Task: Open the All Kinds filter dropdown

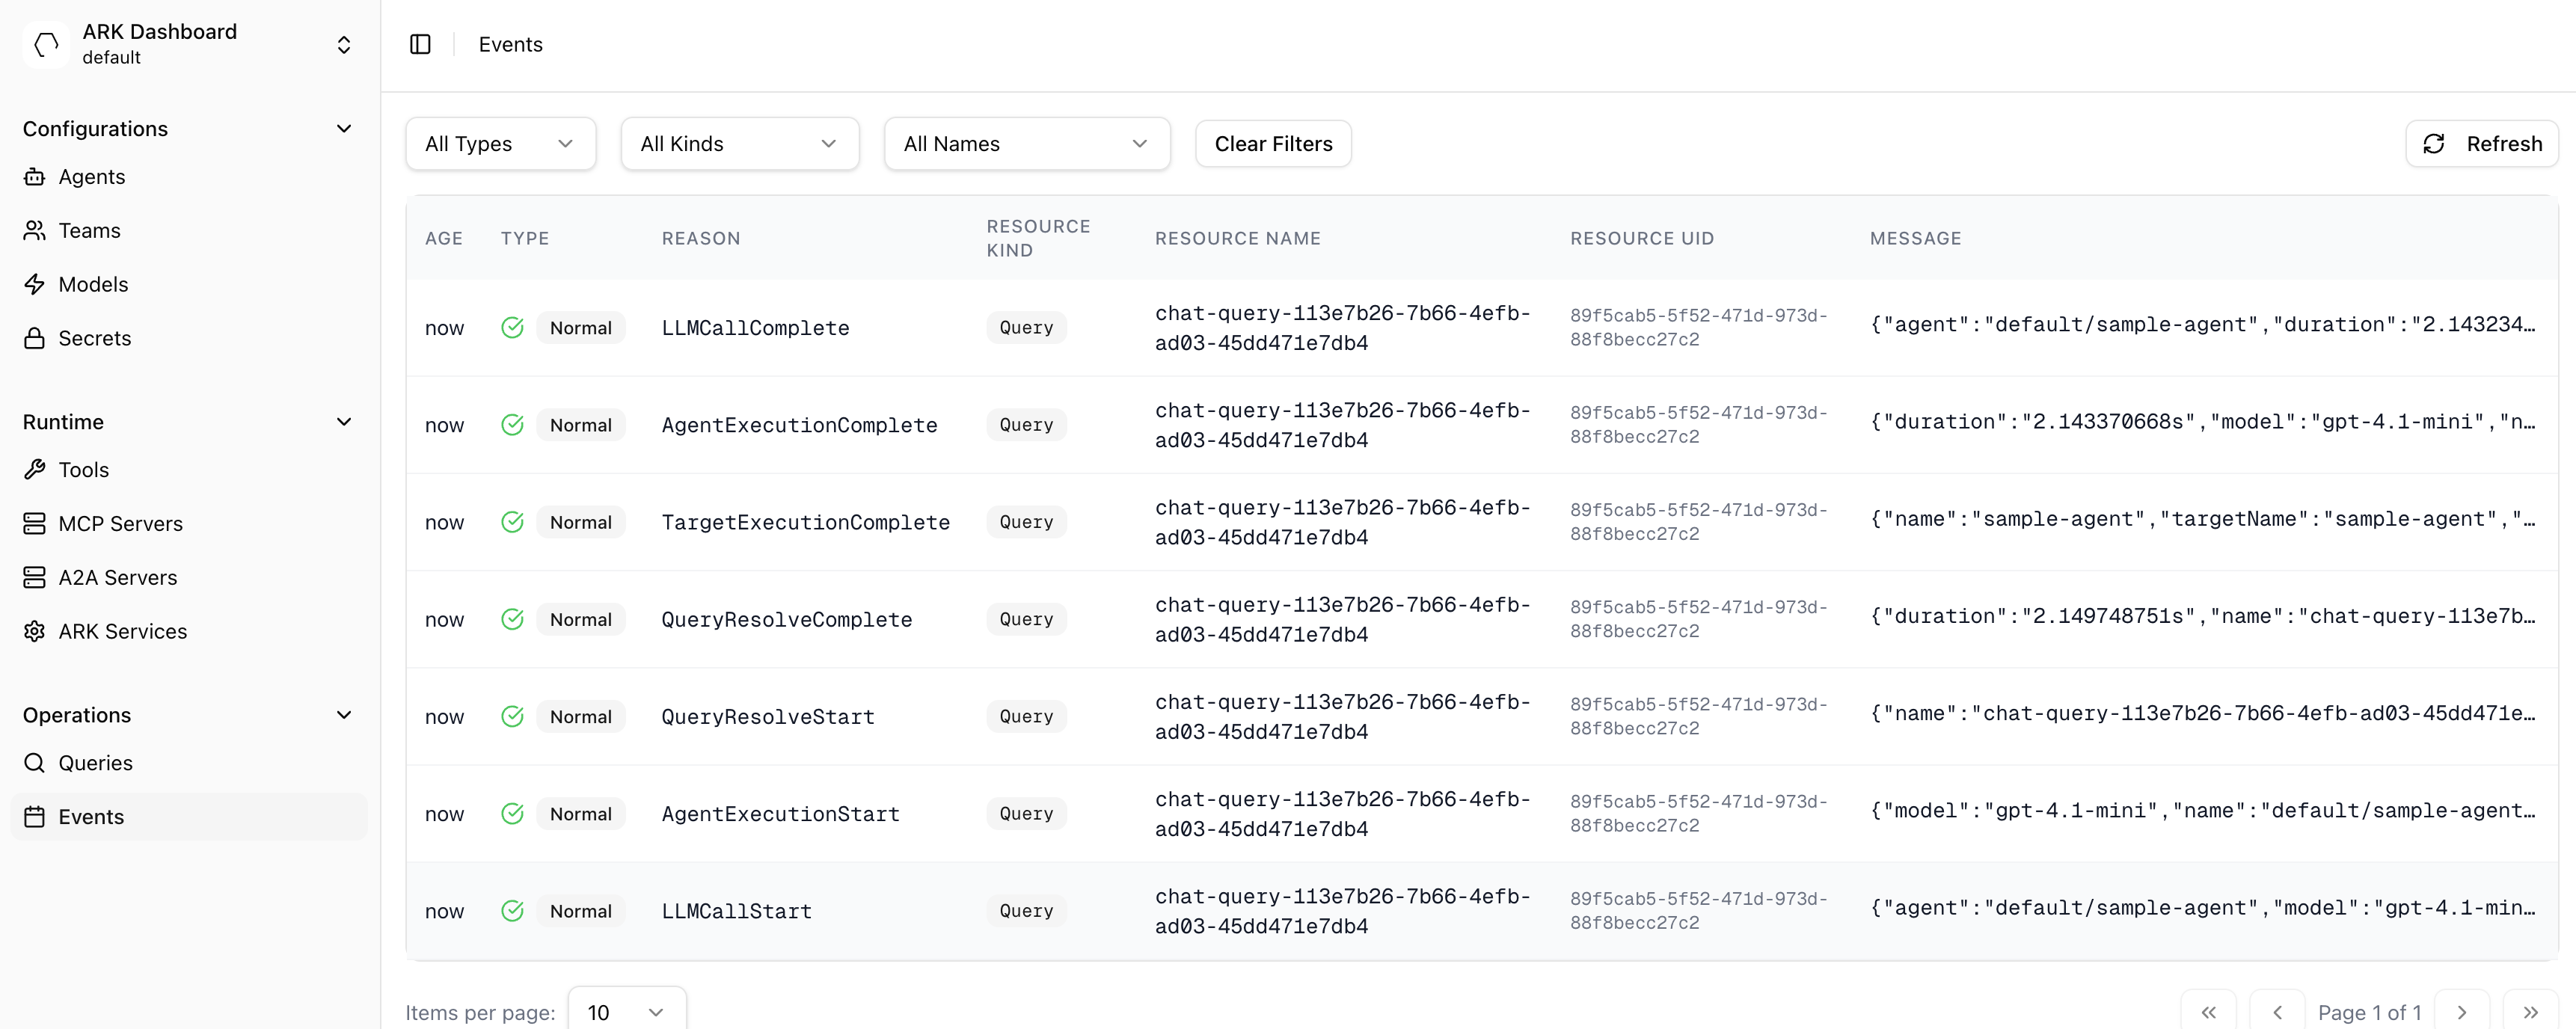Action: (x=739, y=143)
